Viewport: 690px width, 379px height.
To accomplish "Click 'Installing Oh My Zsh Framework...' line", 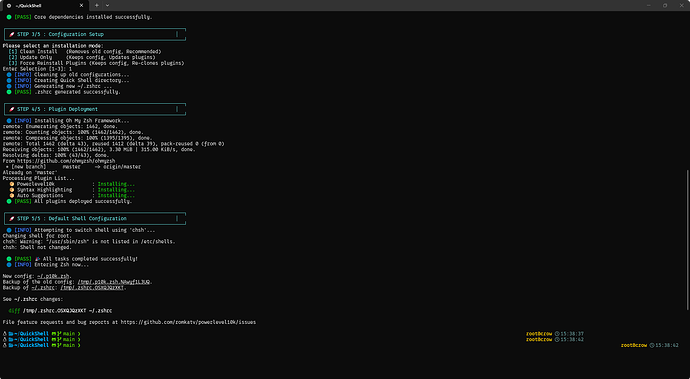I will point(68,121).
